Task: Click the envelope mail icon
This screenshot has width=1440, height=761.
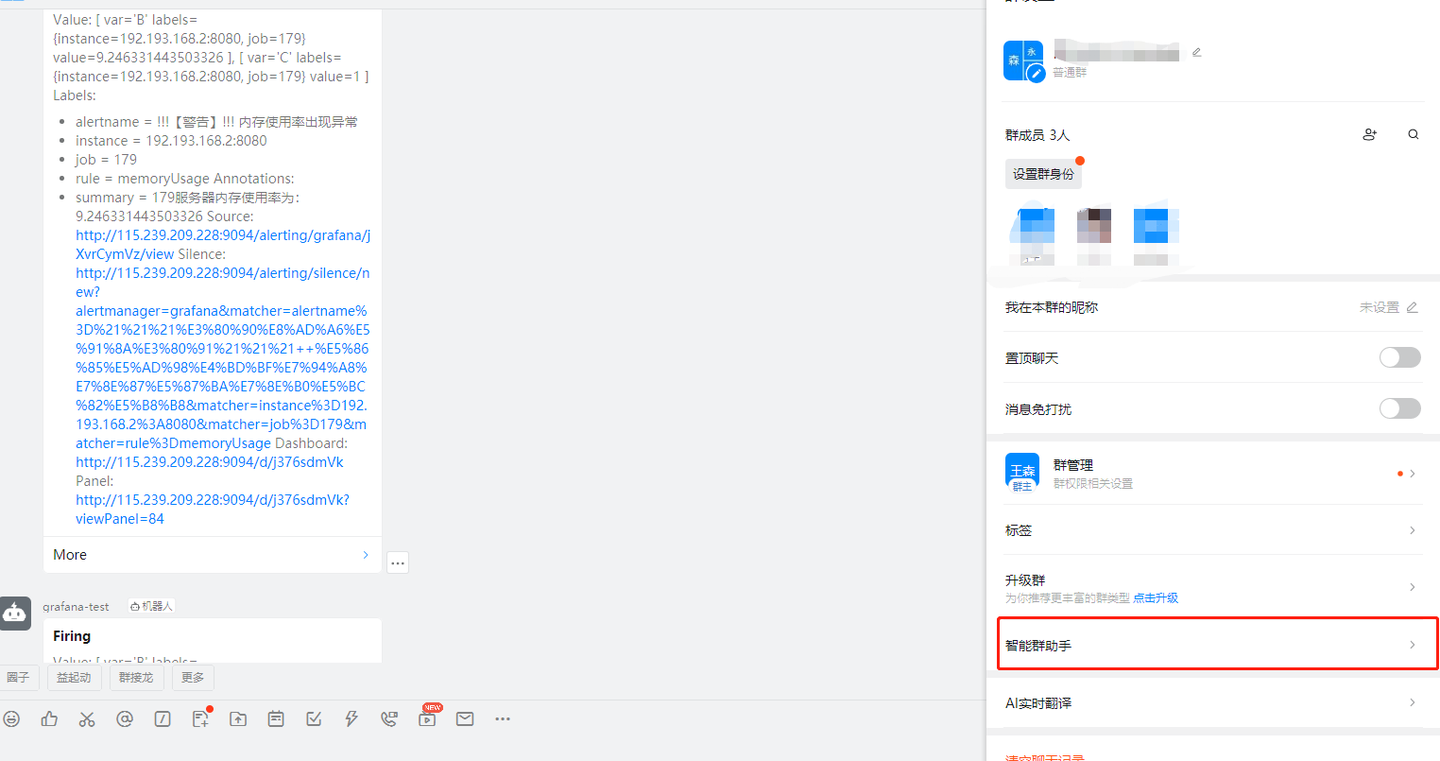Action: pyautogui.click(x=465, y=719)
